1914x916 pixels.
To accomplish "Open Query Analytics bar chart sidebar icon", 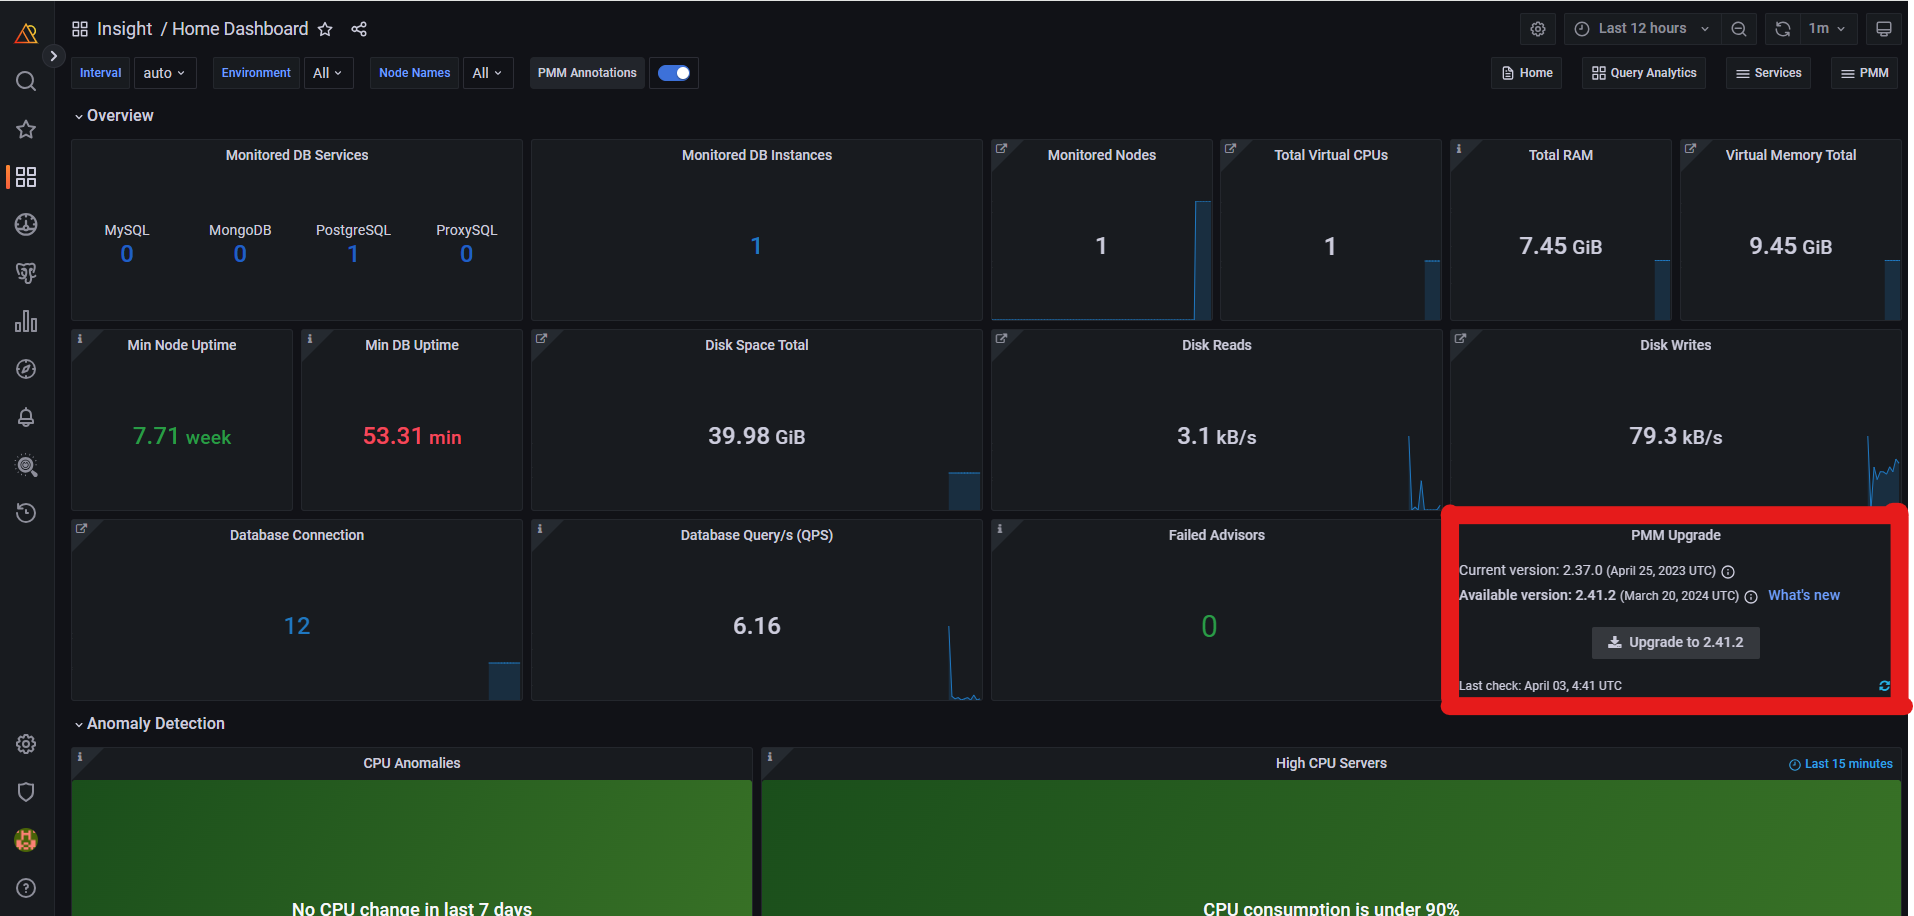I will 26,321.
